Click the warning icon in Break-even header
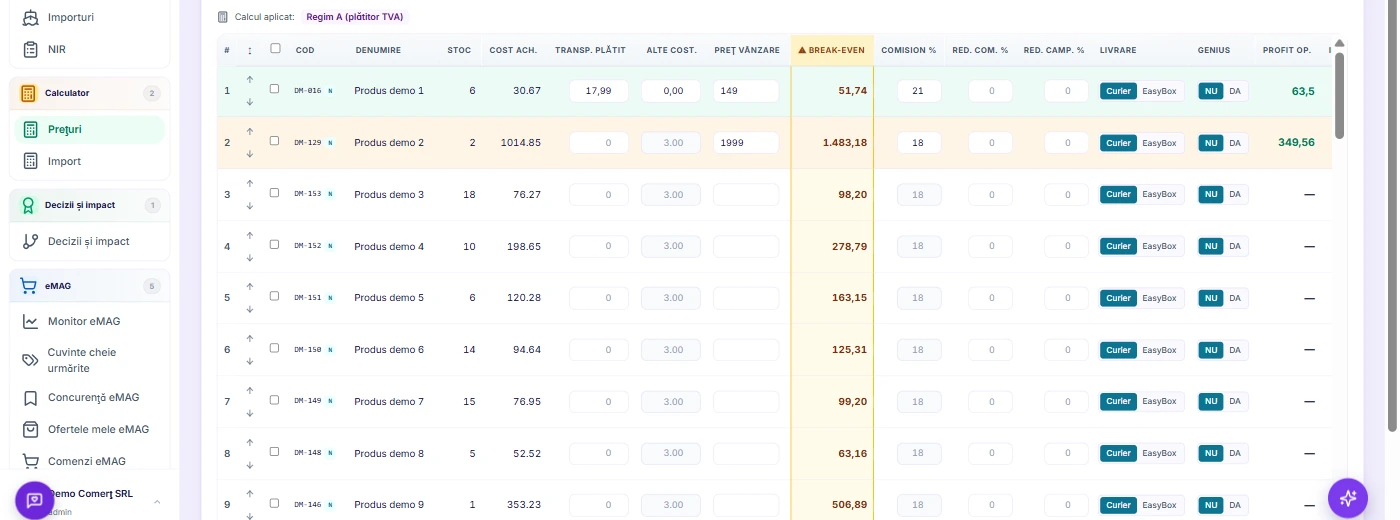 pyautogui.click(x=802, y=50)
